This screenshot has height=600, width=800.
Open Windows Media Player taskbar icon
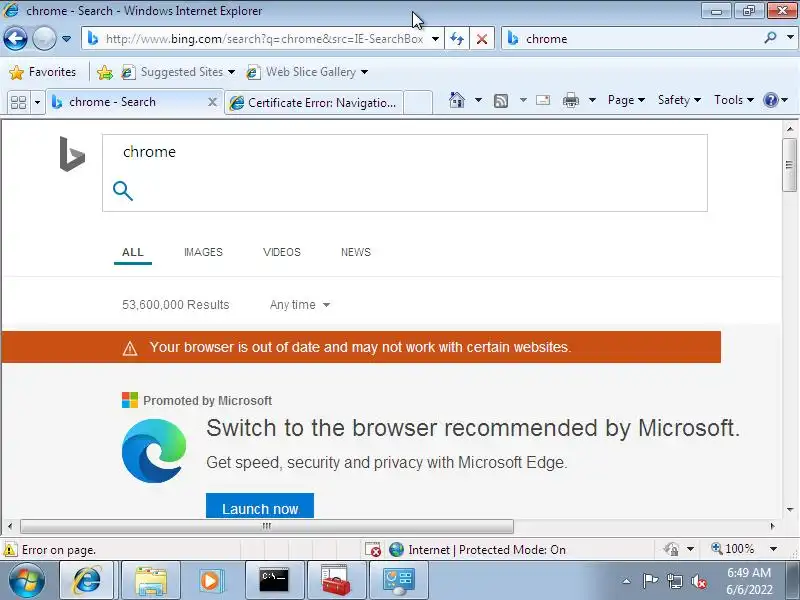click(x=210, y=581)
